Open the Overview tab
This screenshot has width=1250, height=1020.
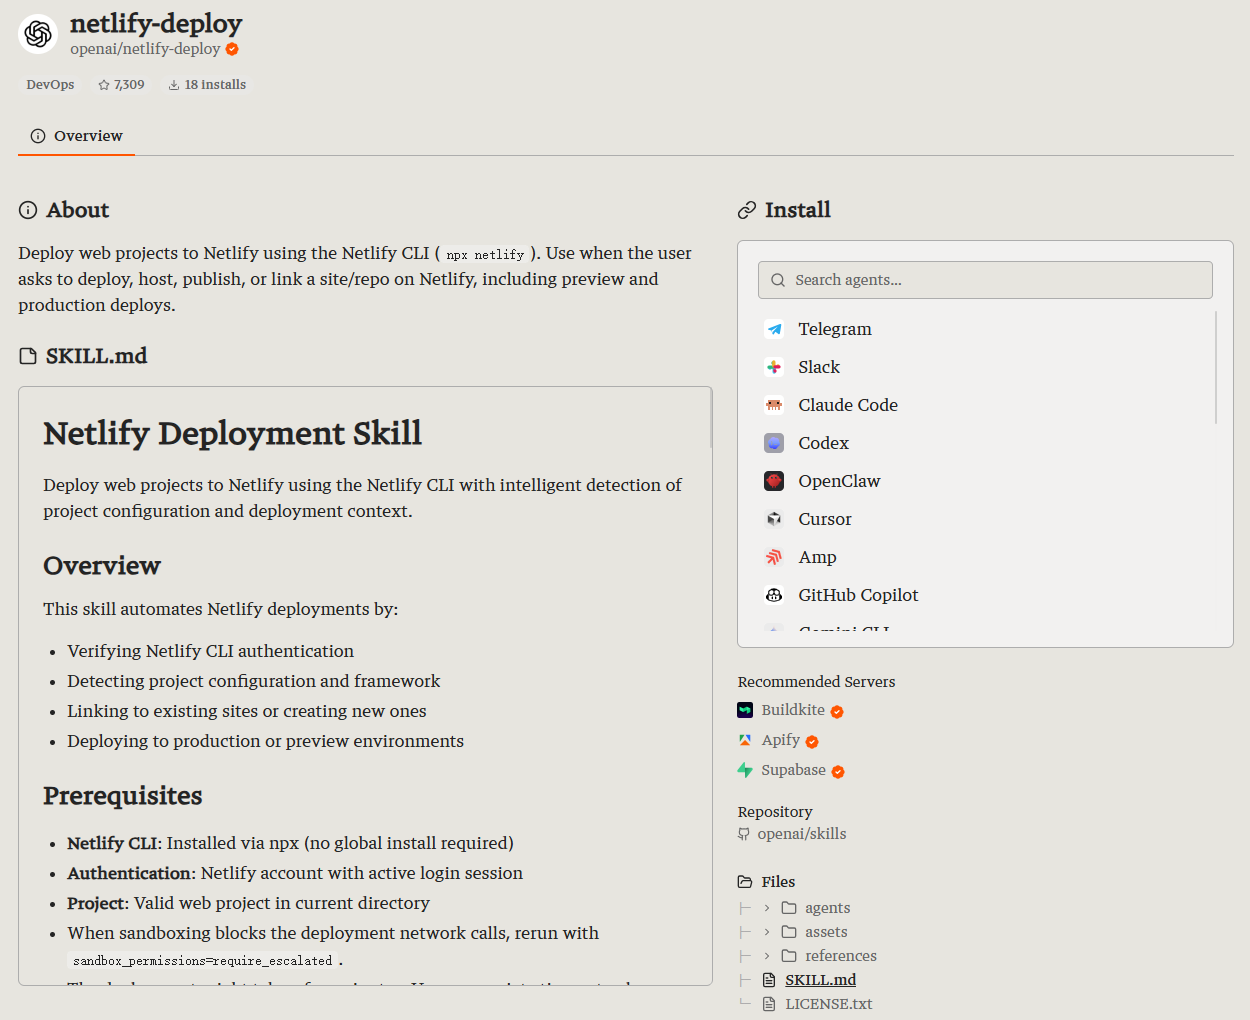[76, 136]
